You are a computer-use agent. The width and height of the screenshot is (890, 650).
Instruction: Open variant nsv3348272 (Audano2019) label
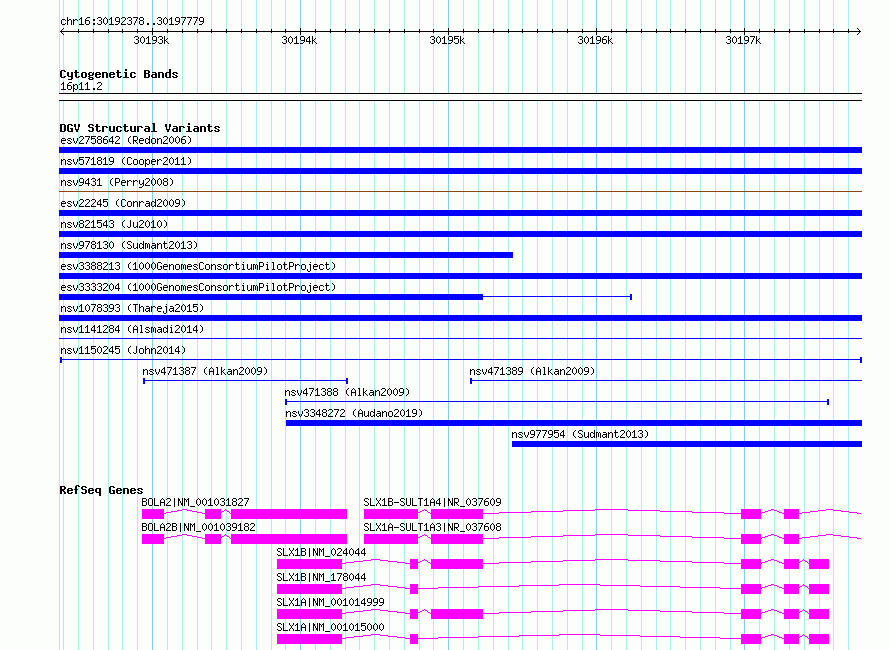354,413
